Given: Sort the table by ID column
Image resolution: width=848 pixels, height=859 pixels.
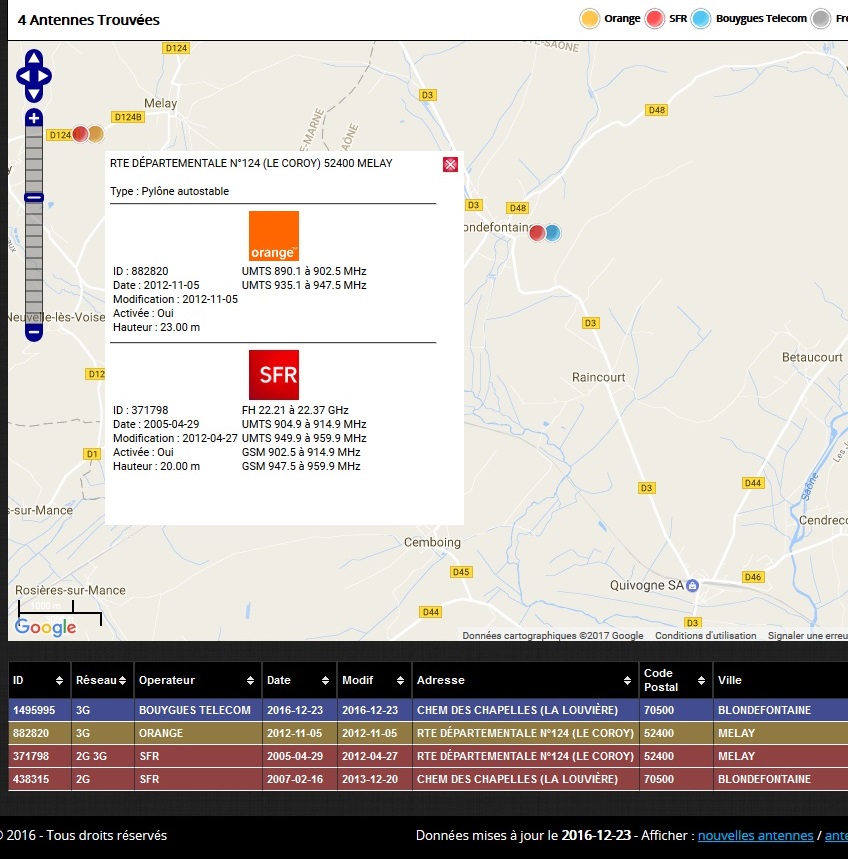Looking at the screenshot, I should pos(39,680).
